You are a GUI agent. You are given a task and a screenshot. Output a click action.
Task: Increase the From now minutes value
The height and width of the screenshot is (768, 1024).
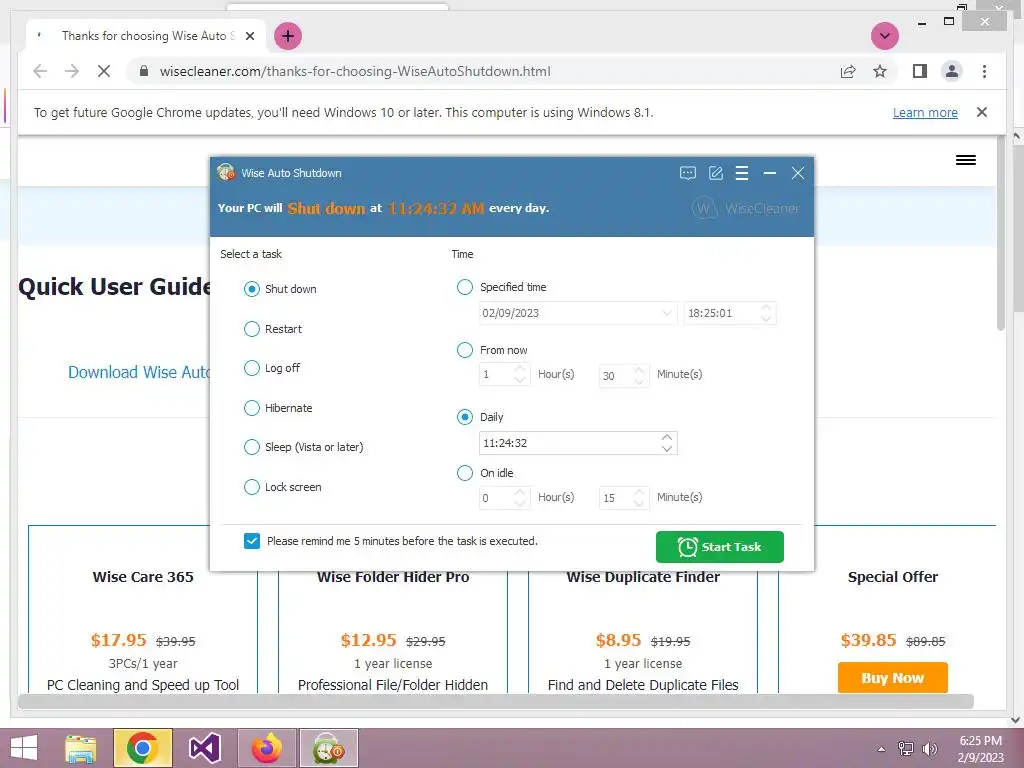(639, 370)
